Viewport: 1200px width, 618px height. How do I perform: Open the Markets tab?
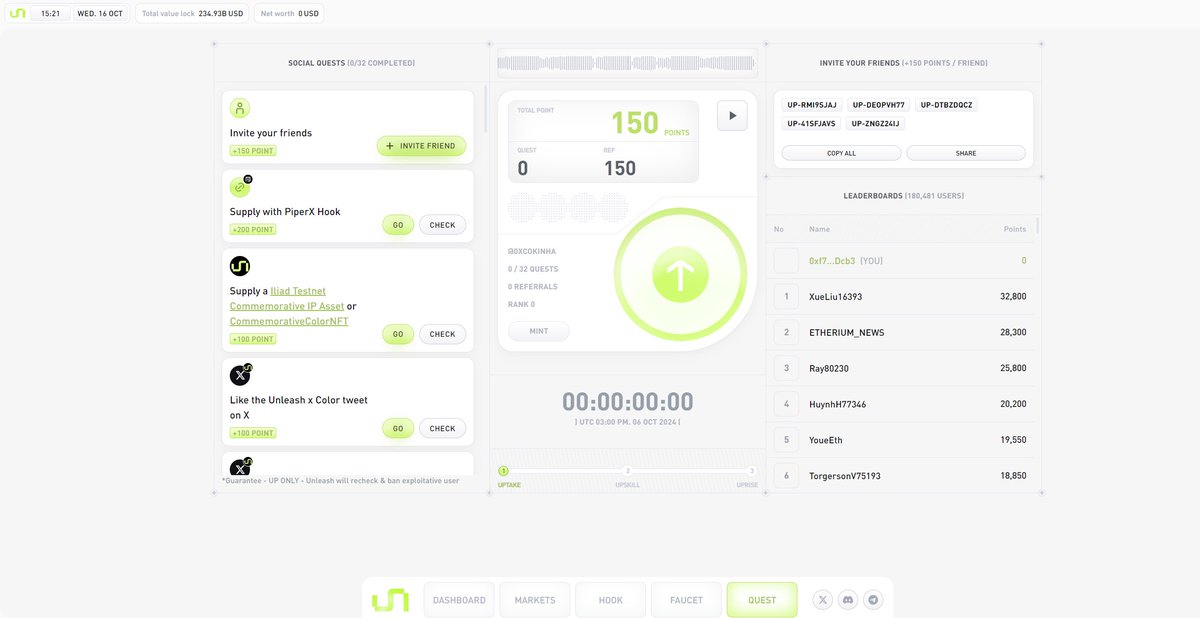535,600
